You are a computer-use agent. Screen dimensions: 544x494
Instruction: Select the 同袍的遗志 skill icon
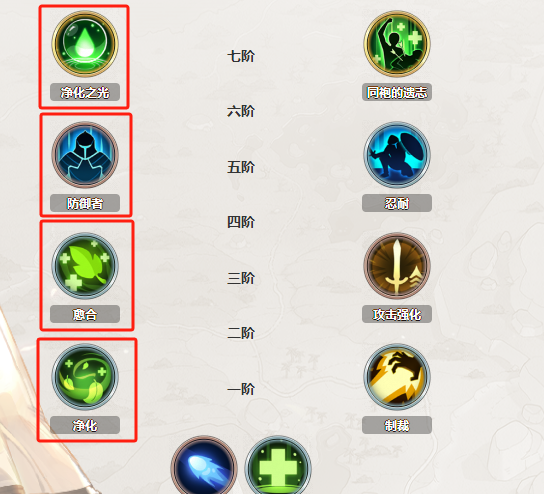pos(397,44)
